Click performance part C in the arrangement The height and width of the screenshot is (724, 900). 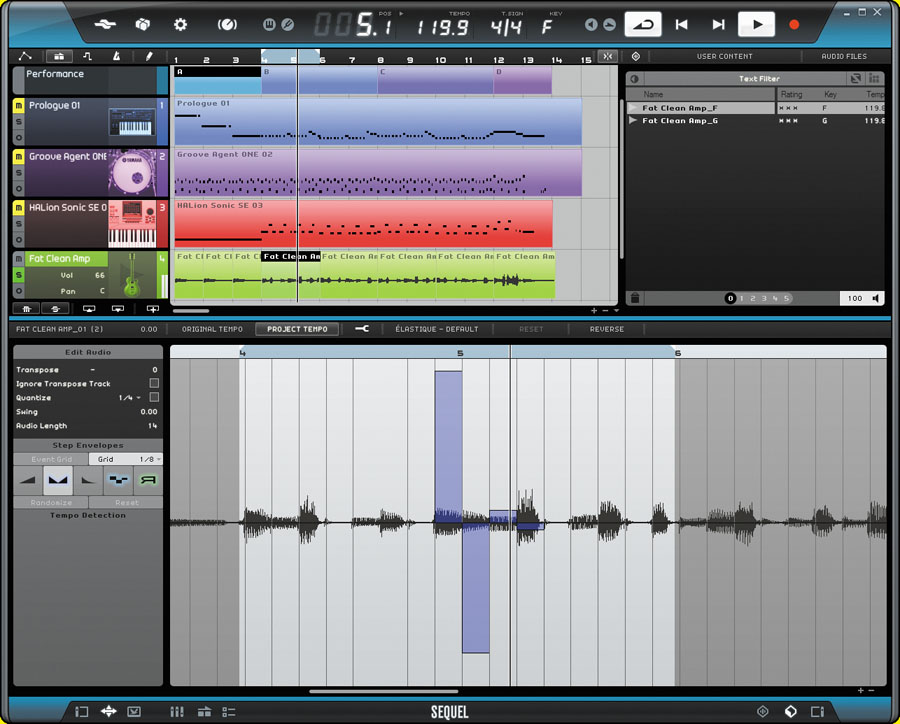(x=436, y=80)
